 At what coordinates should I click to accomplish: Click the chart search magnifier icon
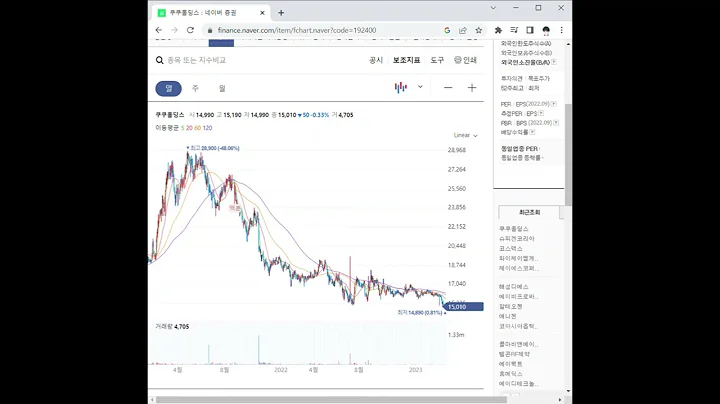(159, 60)
